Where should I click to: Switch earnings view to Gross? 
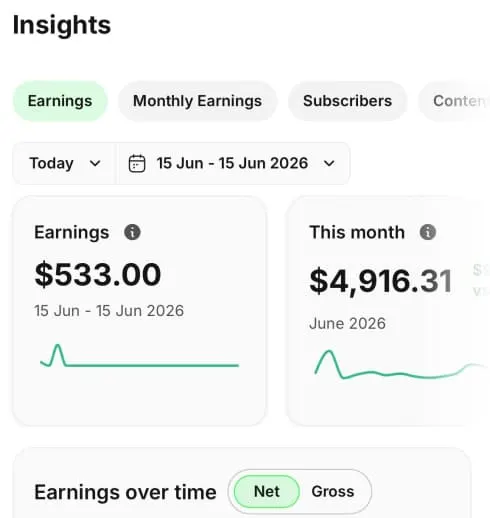click(333, 492)
